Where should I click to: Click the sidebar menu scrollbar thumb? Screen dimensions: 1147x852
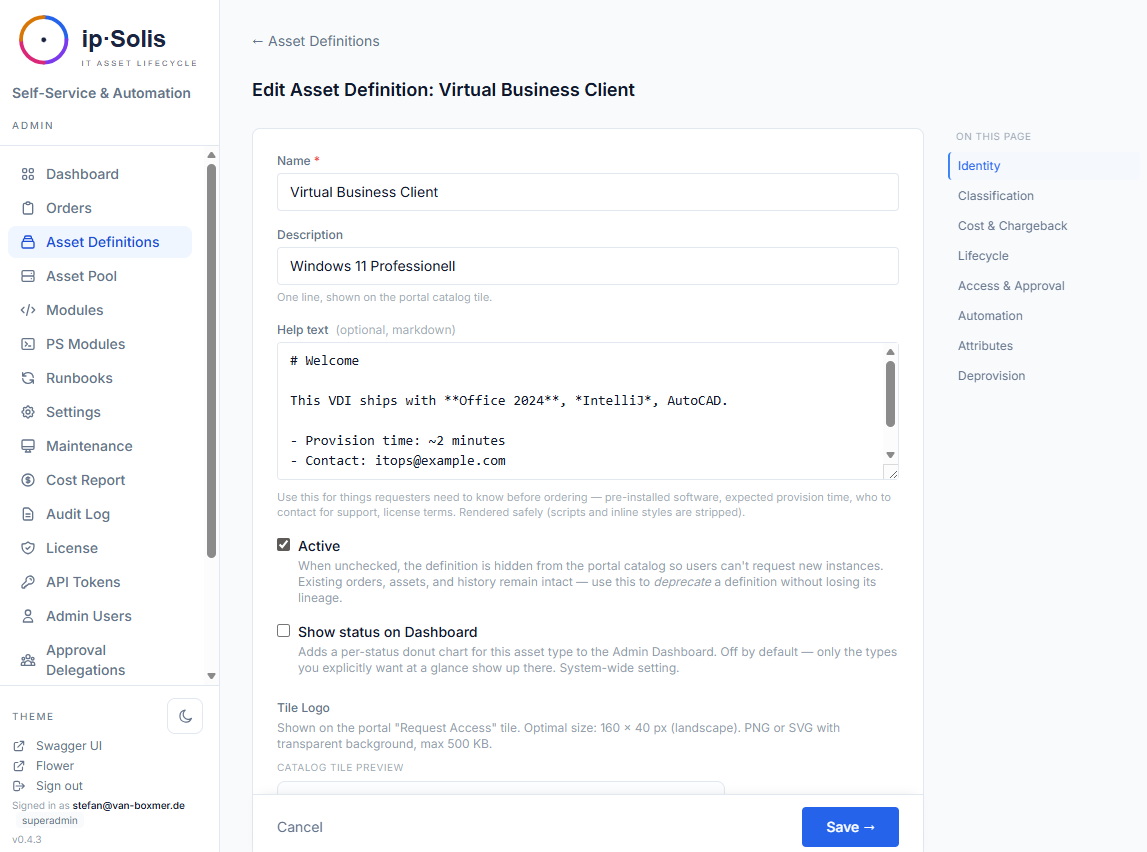click(211, 361)
